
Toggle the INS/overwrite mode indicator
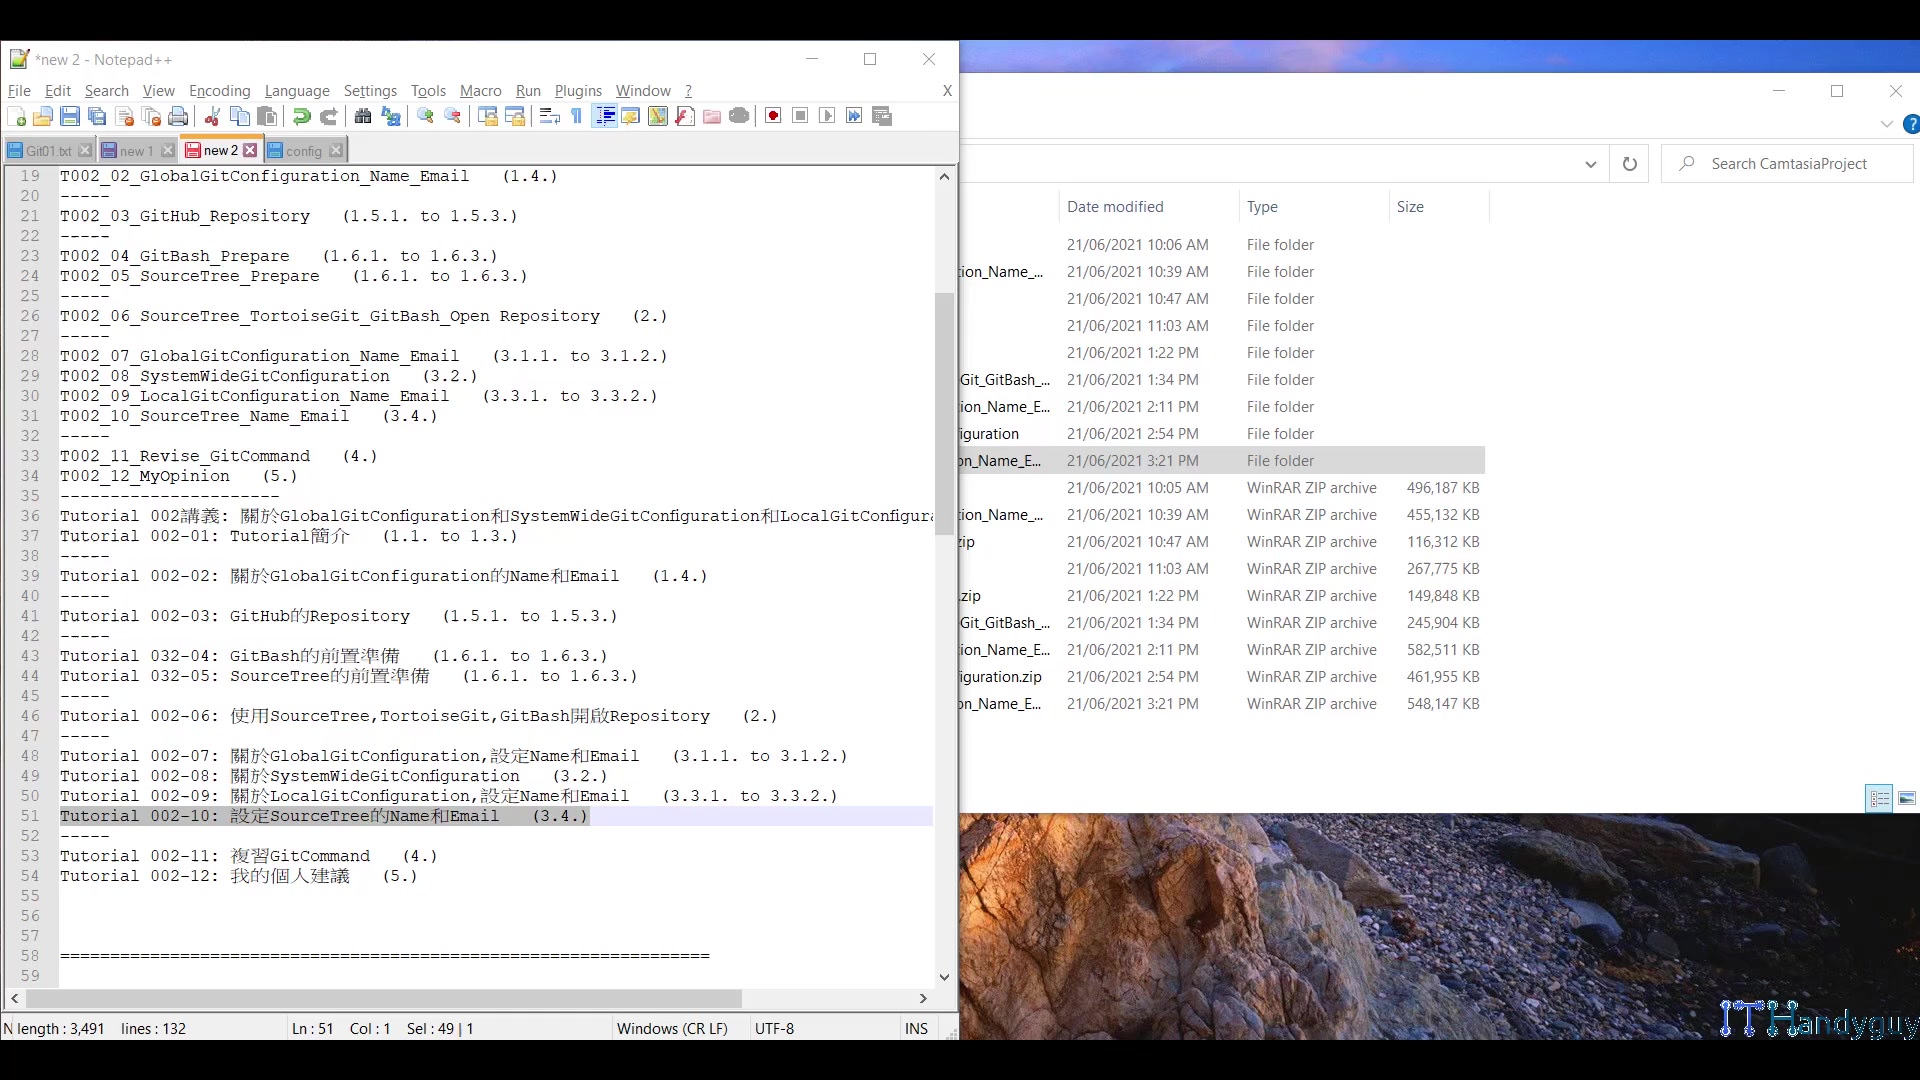[x=916, y=1028]
